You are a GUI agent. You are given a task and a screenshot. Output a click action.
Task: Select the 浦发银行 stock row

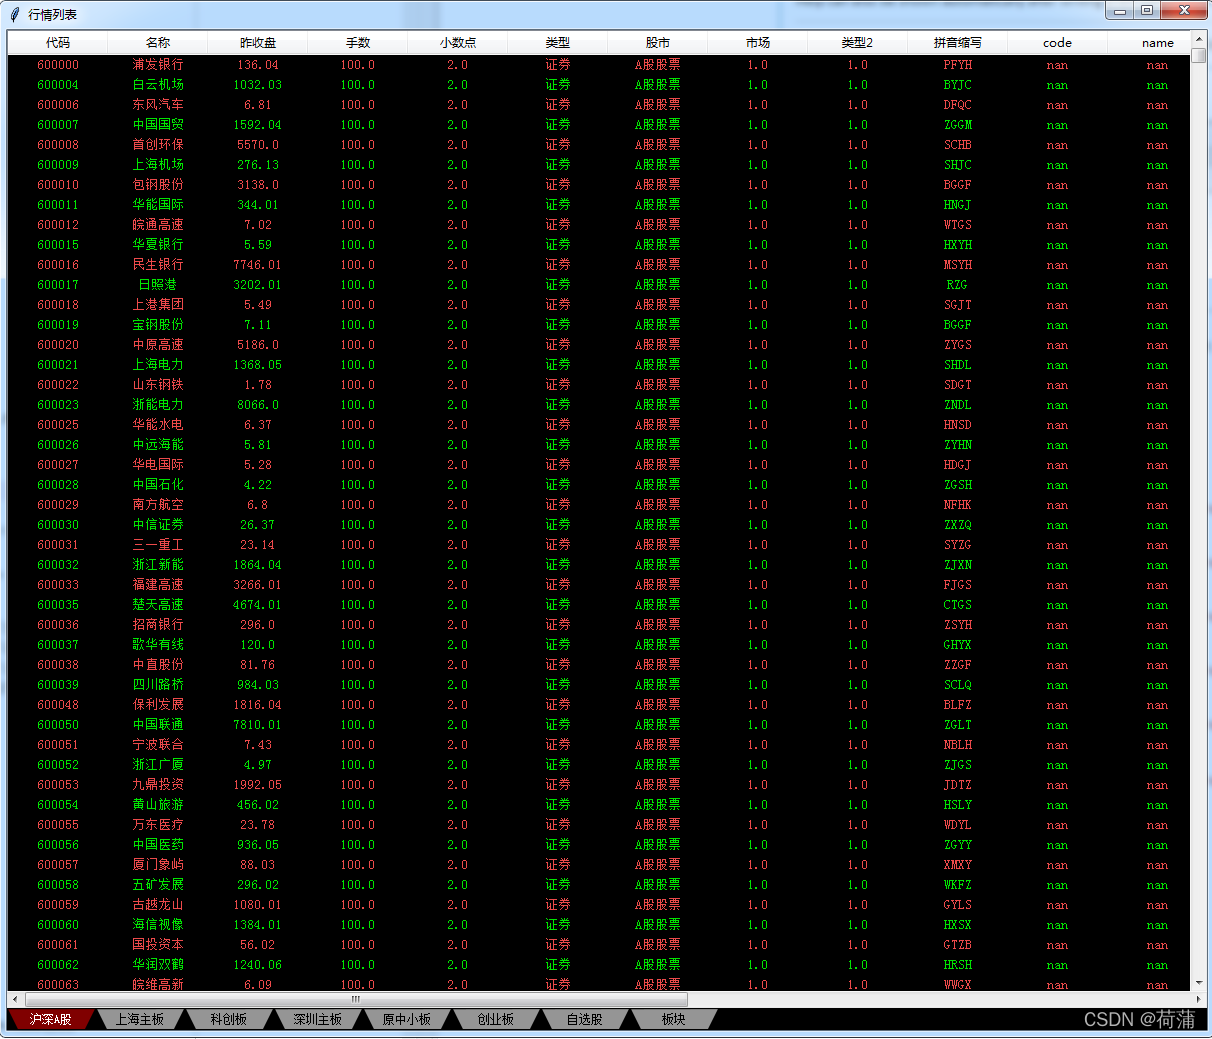tap(599, 65)
